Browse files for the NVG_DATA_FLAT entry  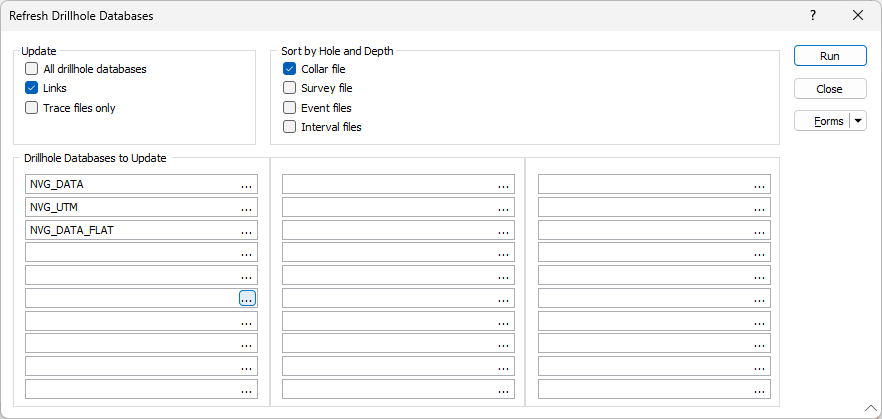pyautogui.click(x=246, y=230)
